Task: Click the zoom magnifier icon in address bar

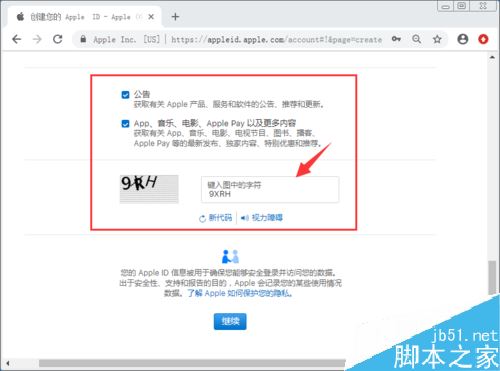Action: pos(416,39)
